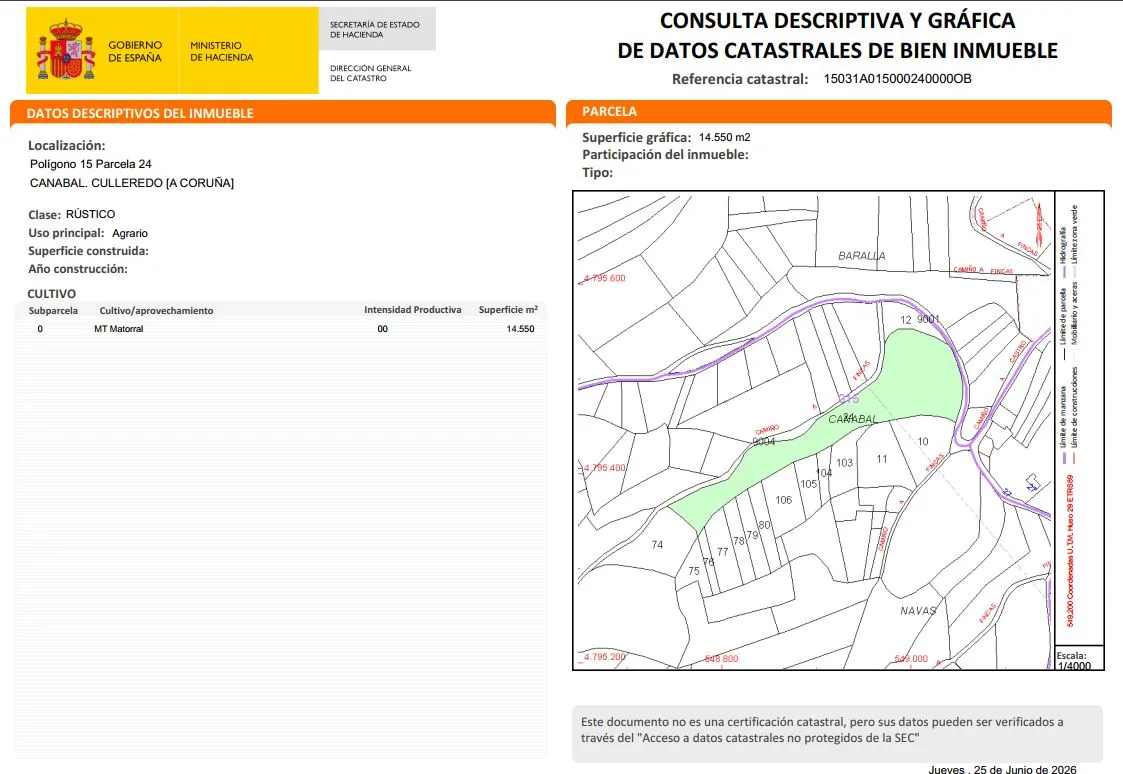Image resolution: width=1123 pixels, height=774 pixels.
Task: Click the 'Subparcela' column header
Action: point(53,311)
